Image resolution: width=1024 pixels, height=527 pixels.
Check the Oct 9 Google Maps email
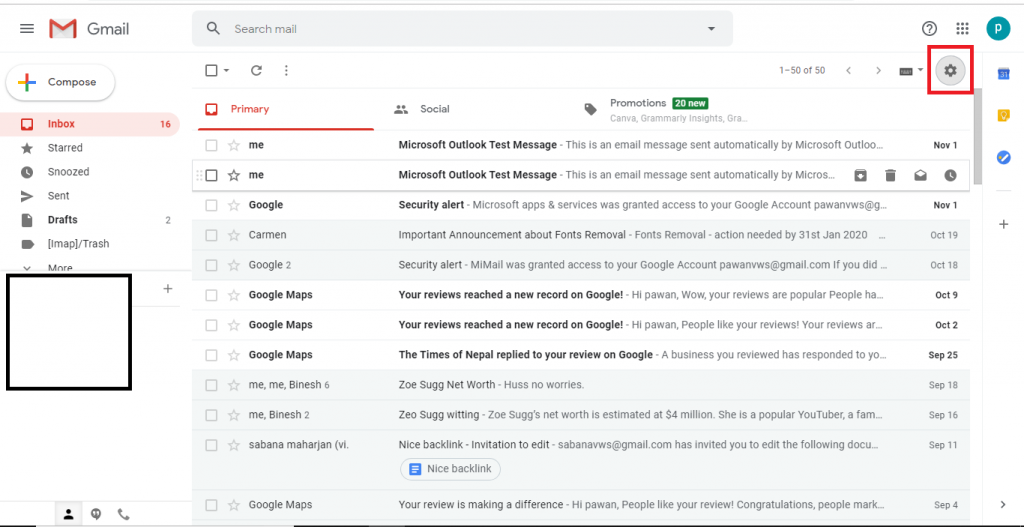point(211,295)
